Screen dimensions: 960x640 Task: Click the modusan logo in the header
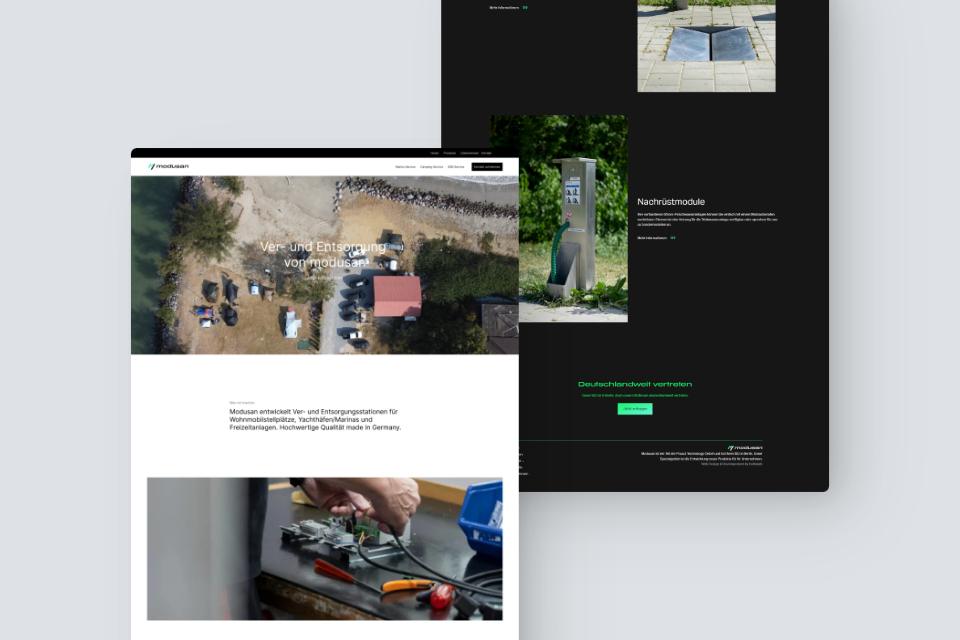(168, 166)
